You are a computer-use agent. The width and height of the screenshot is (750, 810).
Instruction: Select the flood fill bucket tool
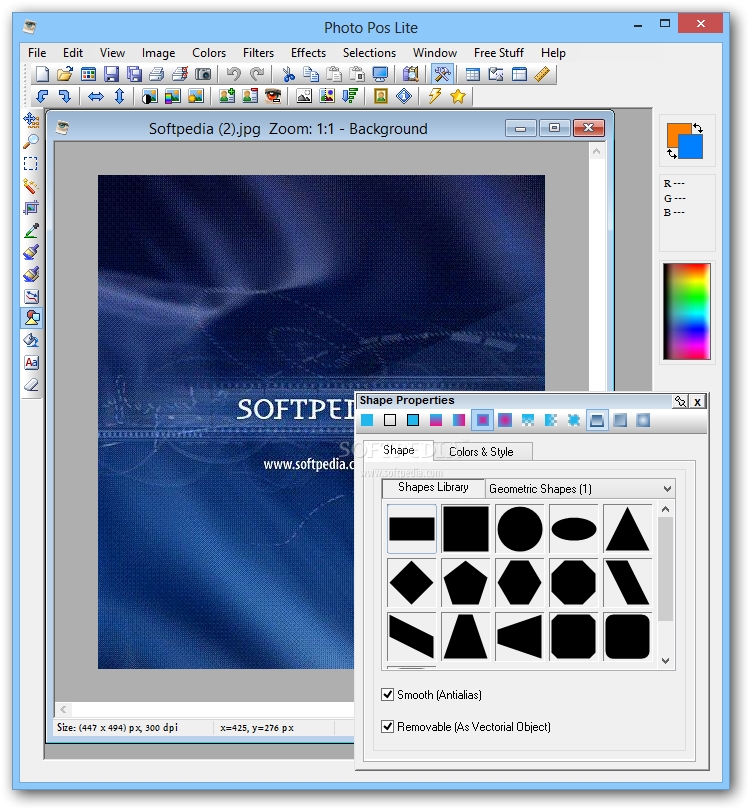click(x=31, y=340)
